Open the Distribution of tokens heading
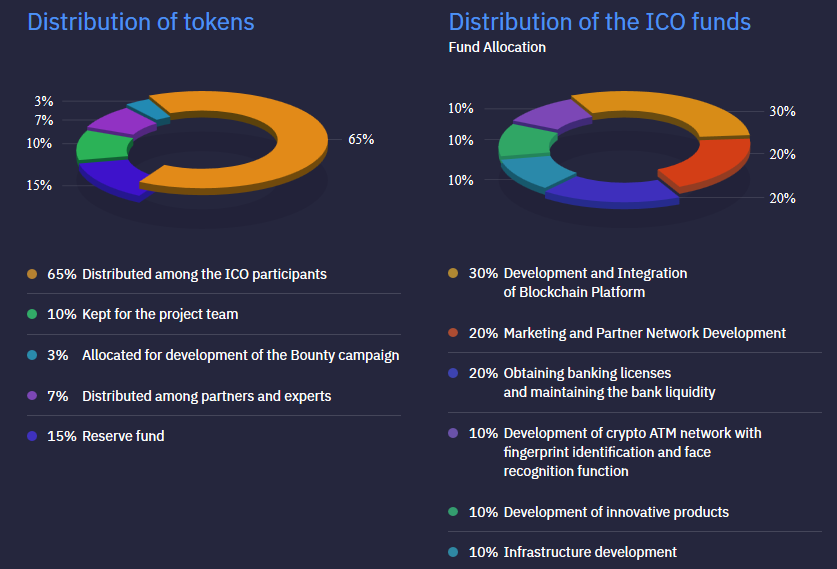 click(141, 21)
